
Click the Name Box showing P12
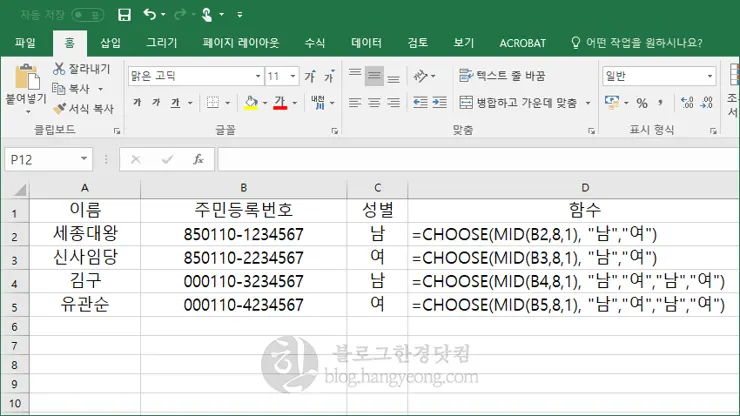pos(48,160)
